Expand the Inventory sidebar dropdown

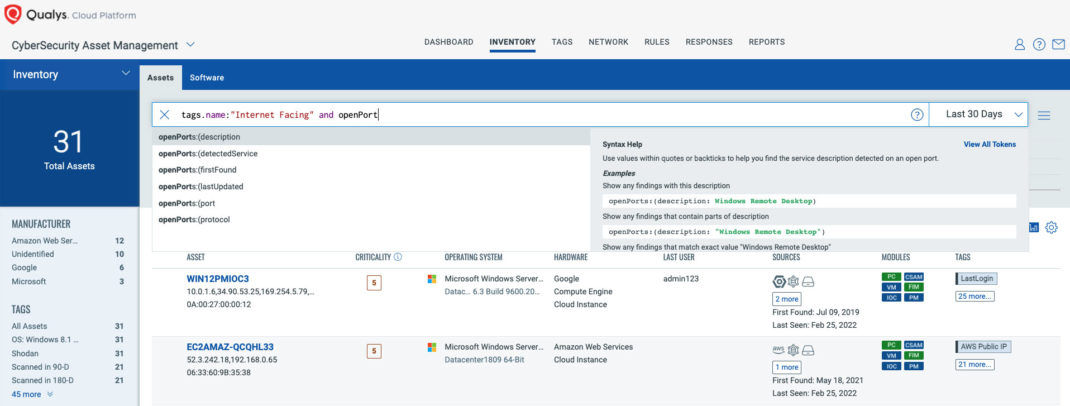[126, 73]
